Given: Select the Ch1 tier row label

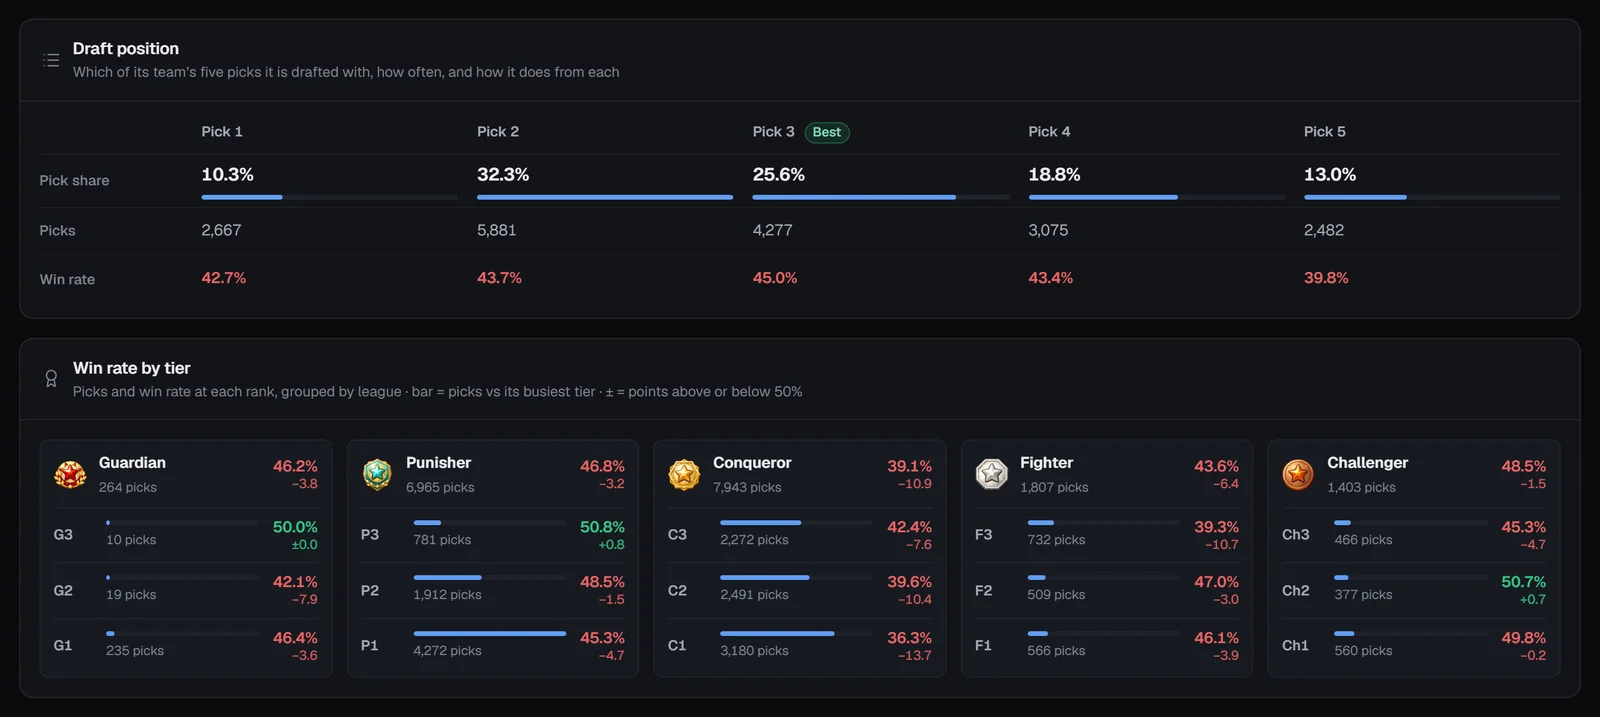Looking at the screenshot, I should pyautogui.click(x=1295, y=646).
